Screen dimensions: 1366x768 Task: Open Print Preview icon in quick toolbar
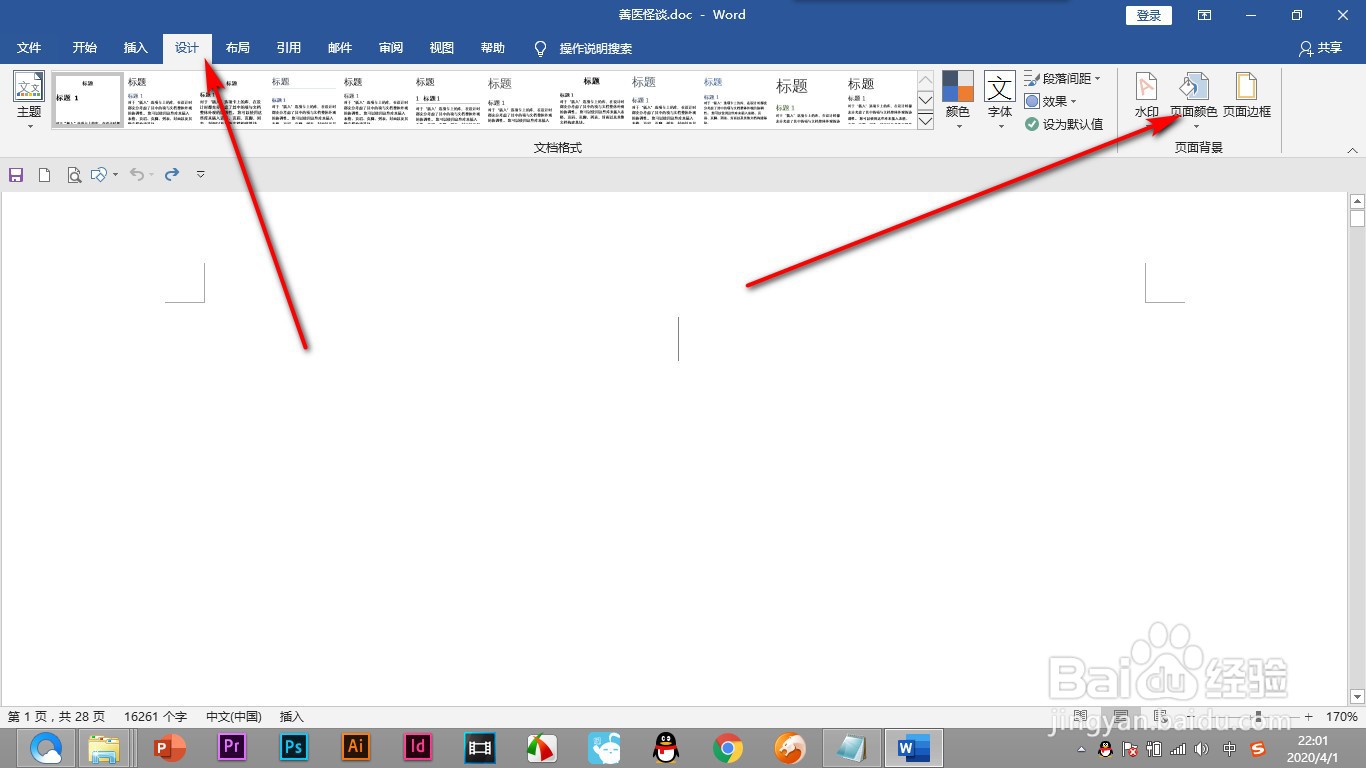point(73,175)
